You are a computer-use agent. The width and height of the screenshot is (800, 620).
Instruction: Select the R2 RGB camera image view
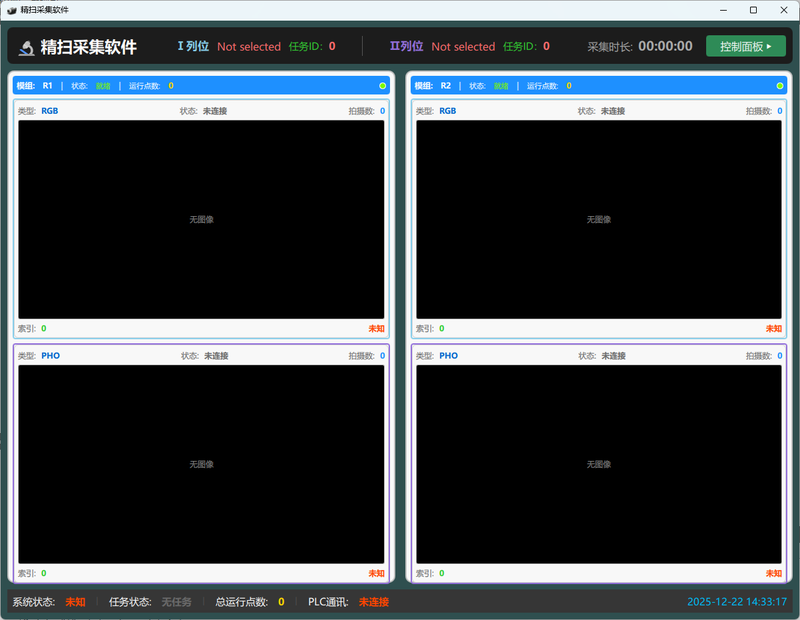pyautogui.click(x=599, y=219)
